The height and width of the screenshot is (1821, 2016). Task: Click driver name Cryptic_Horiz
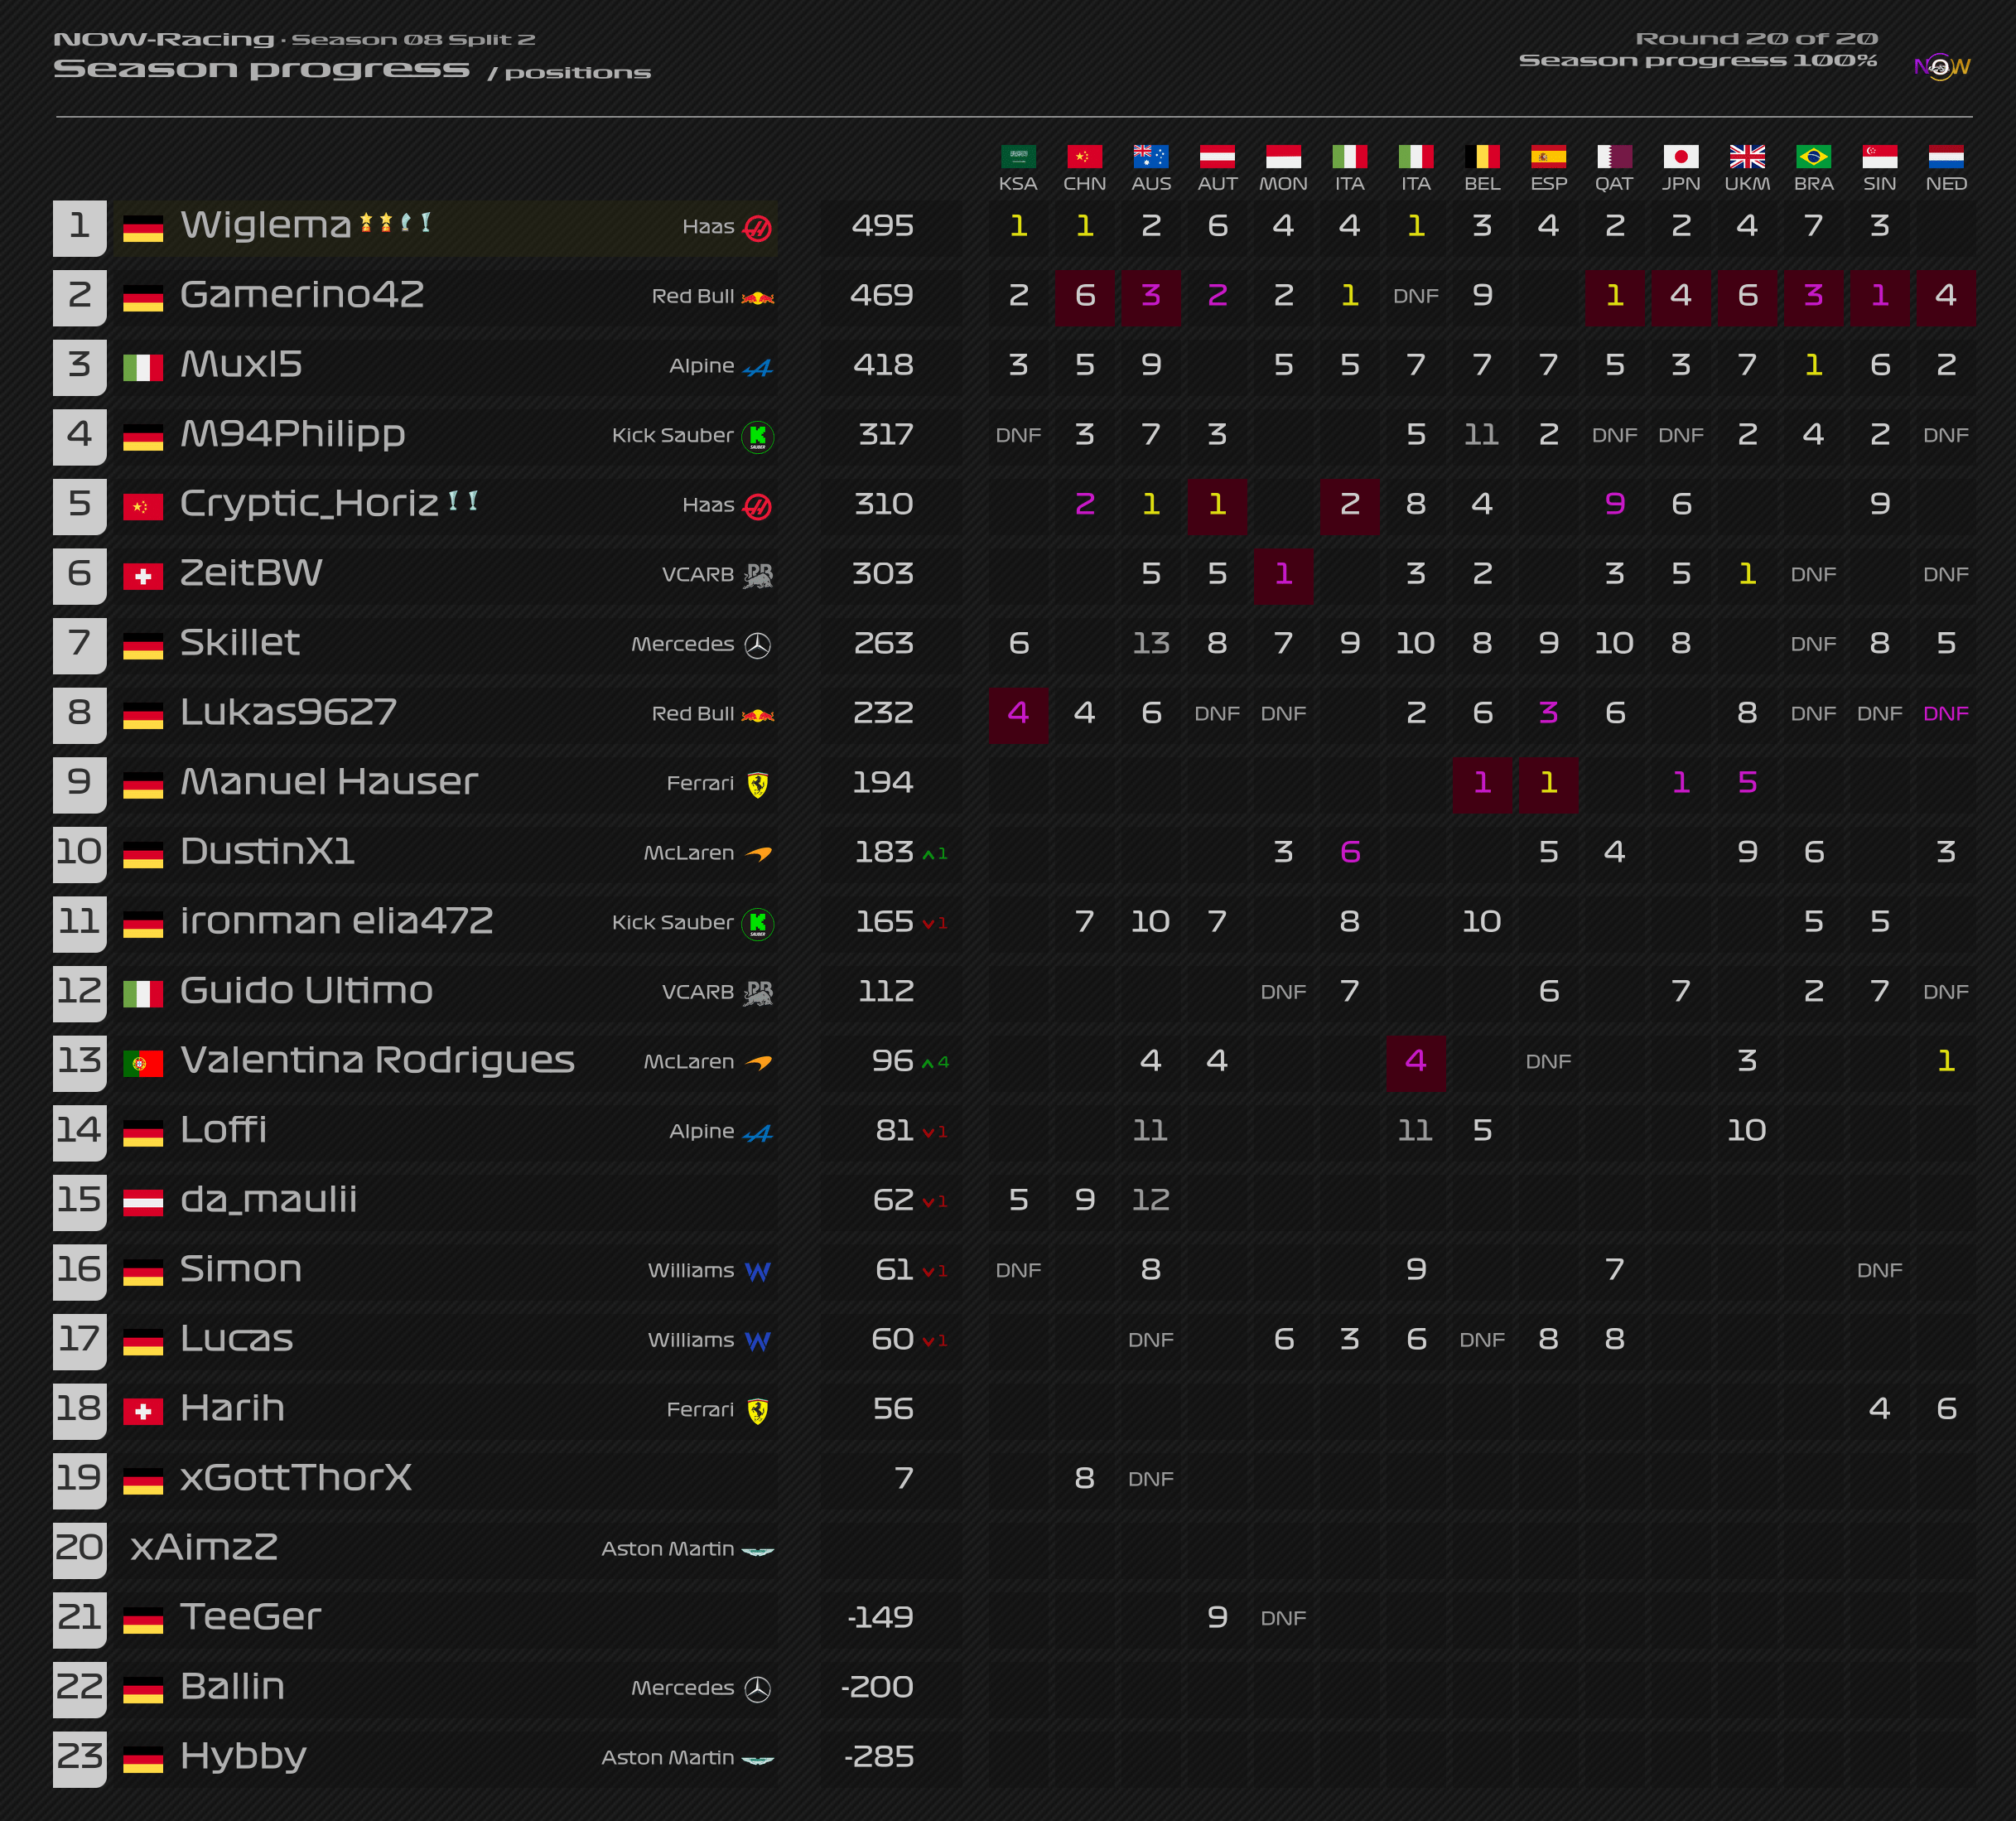pos(308,504)
